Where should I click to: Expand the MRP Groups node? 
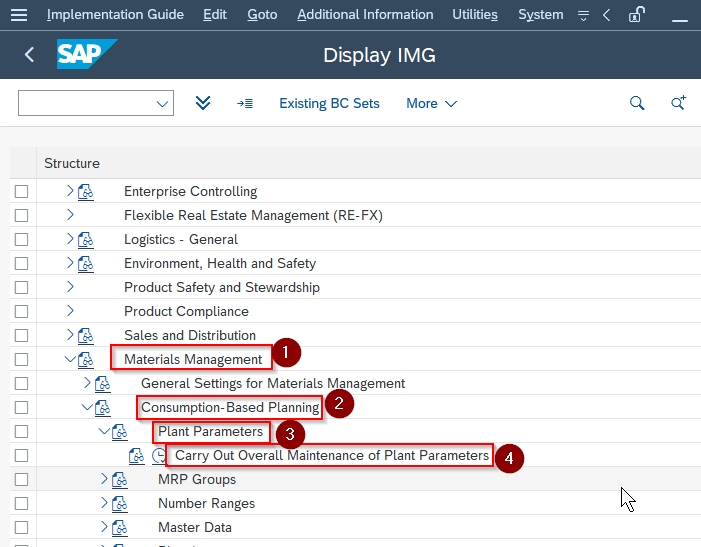[x=104, y=479]
